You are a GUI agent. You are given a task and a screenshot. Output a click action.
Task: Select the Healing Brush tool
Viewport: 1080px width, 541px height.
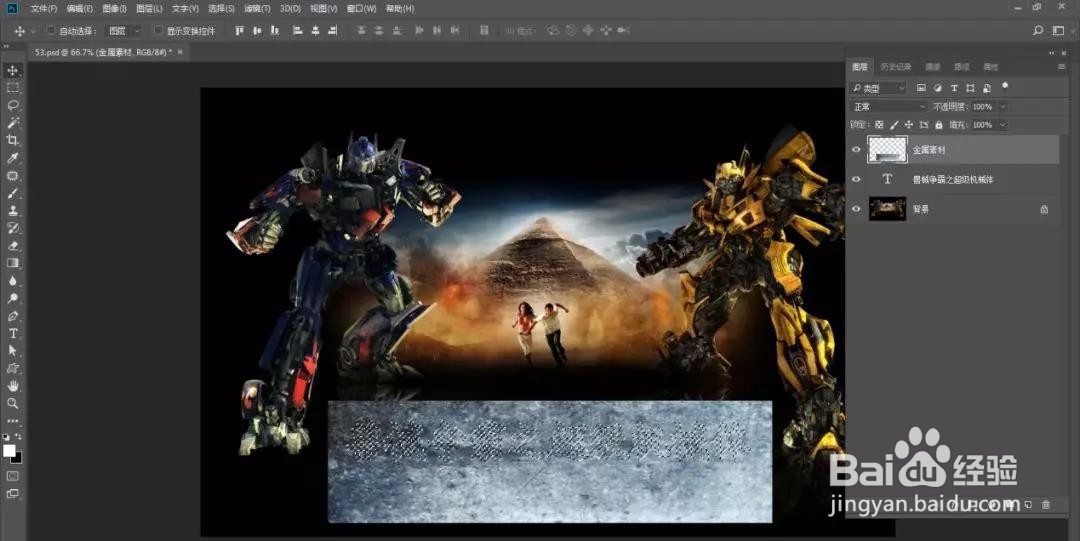12,176
